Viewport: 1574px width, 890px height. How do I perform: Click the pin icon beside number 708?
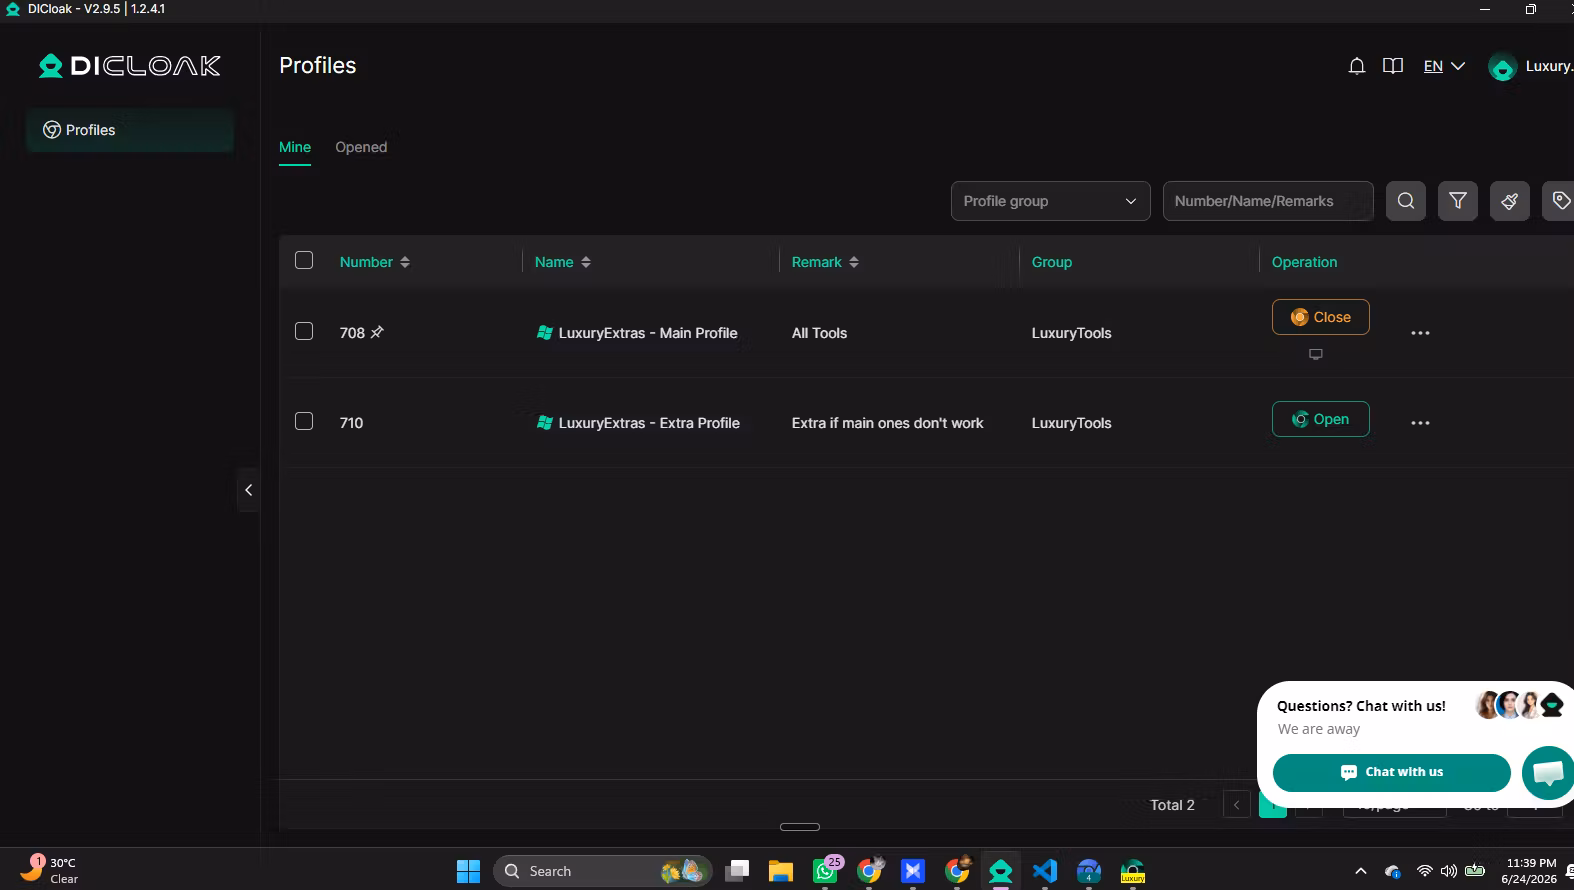coord(377,332)
